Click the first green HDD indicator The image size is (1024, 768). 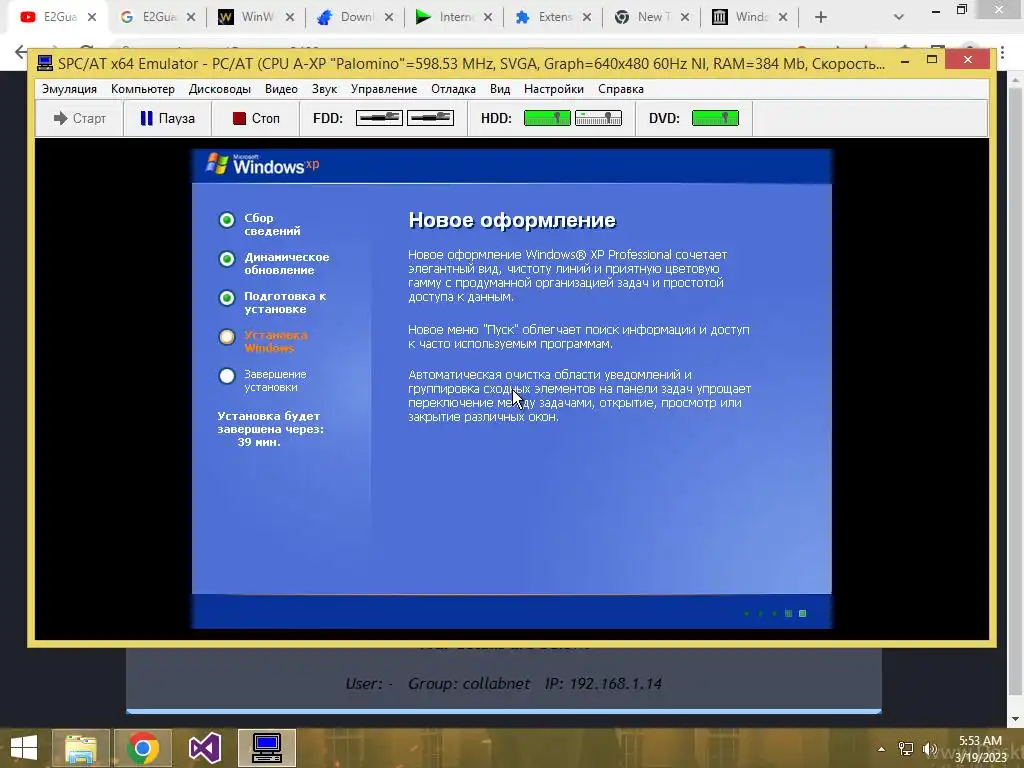point(547,118)
